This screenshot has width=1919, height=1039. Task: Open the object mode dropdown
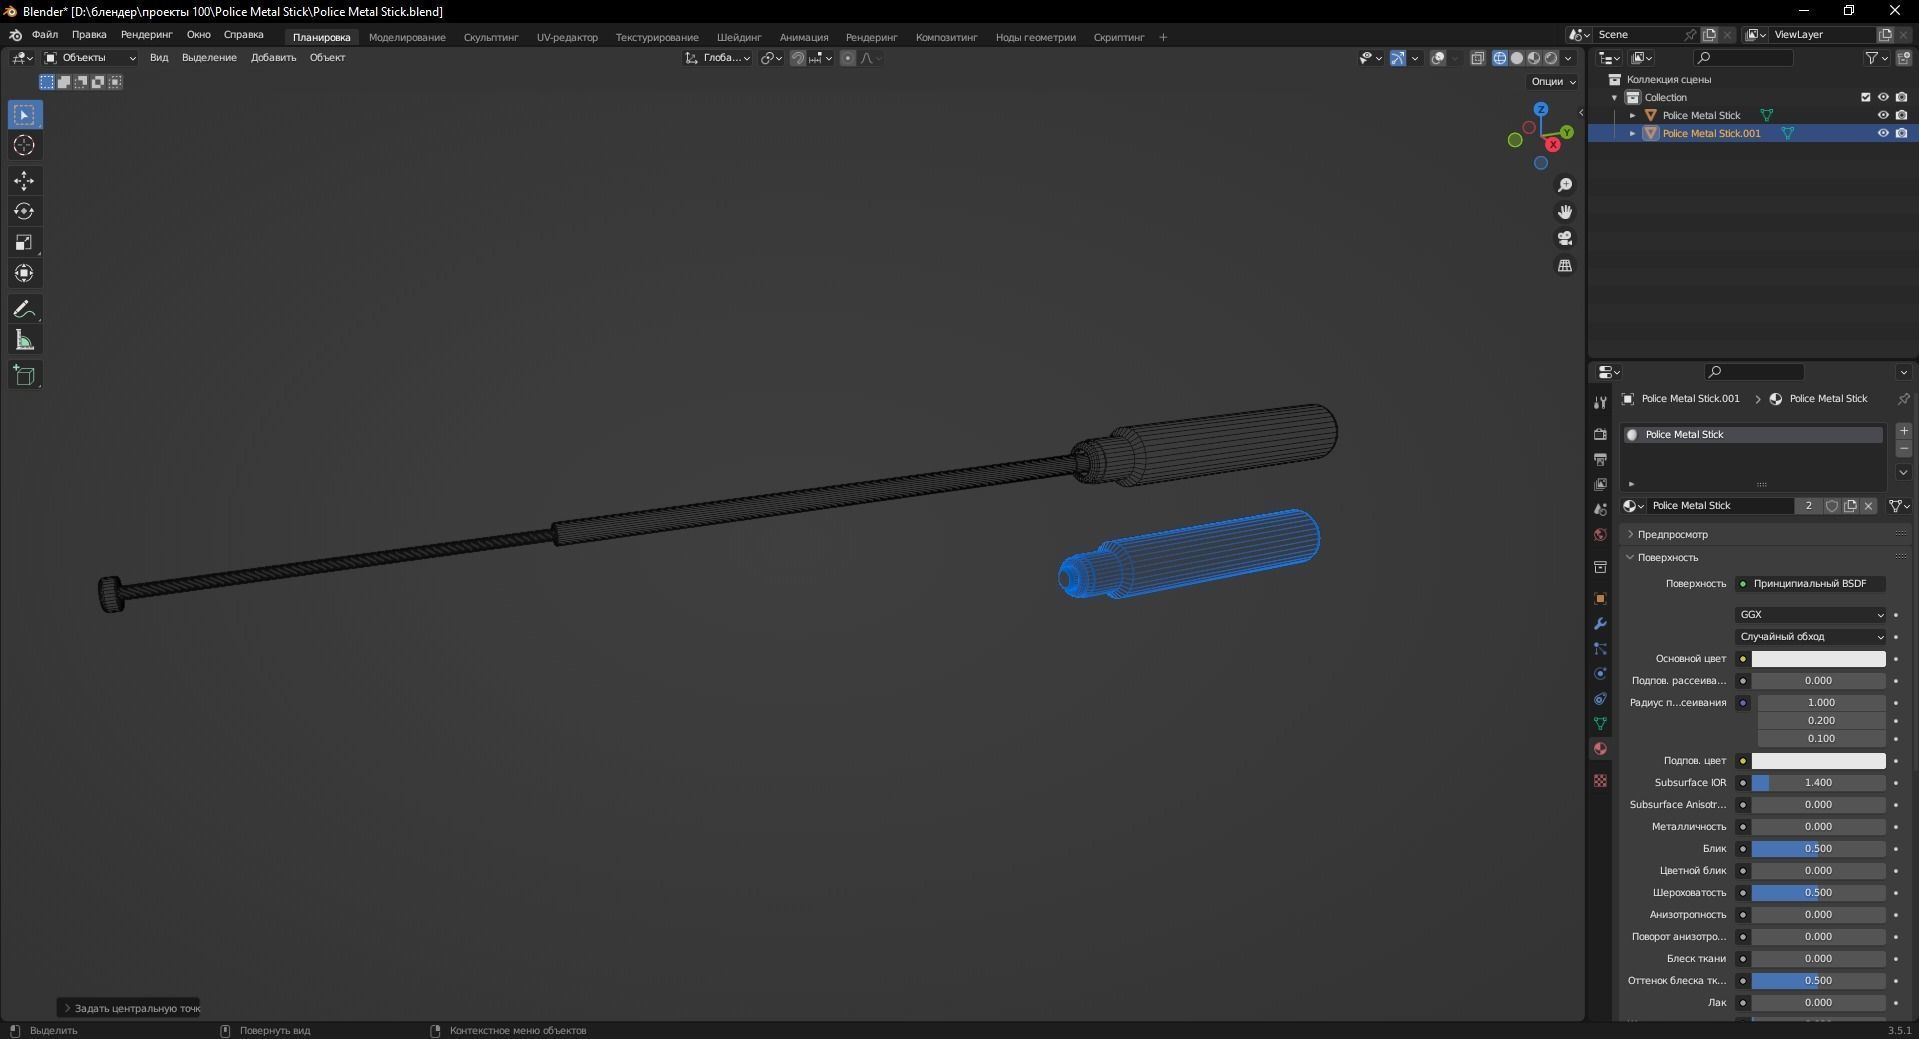(90, 58)
